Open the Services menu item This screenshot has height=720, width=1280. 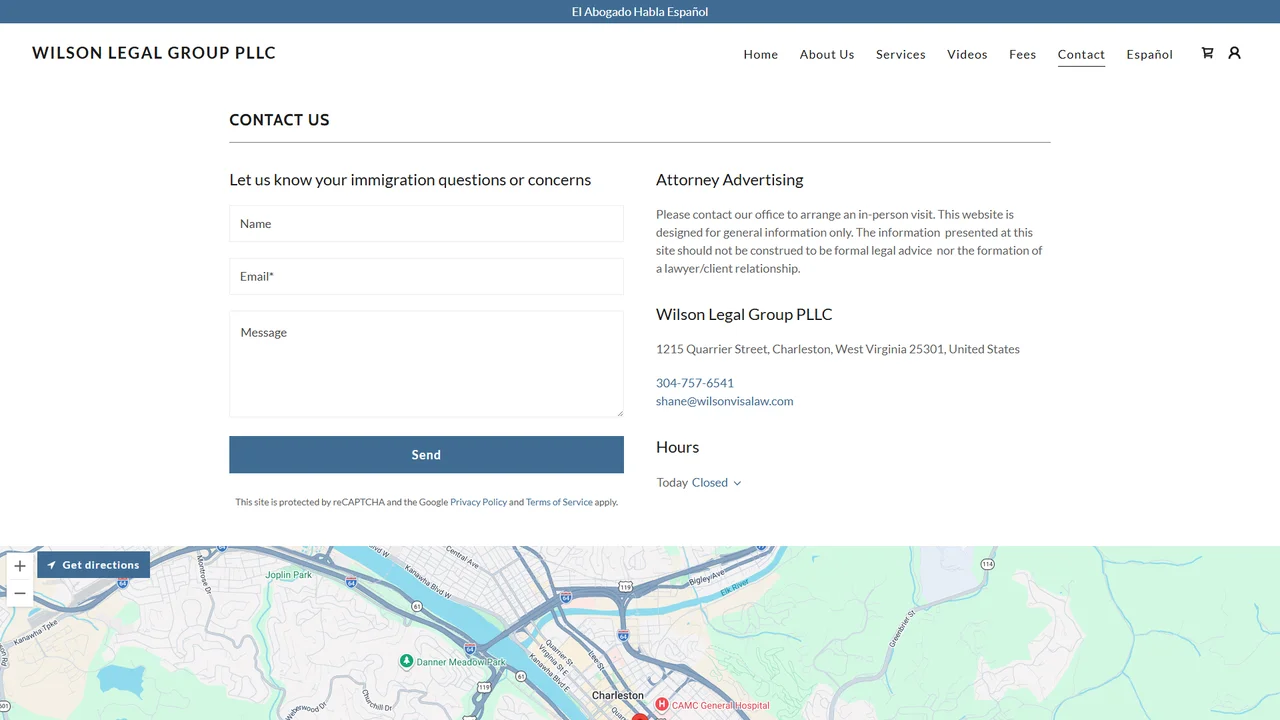point(901,54)
